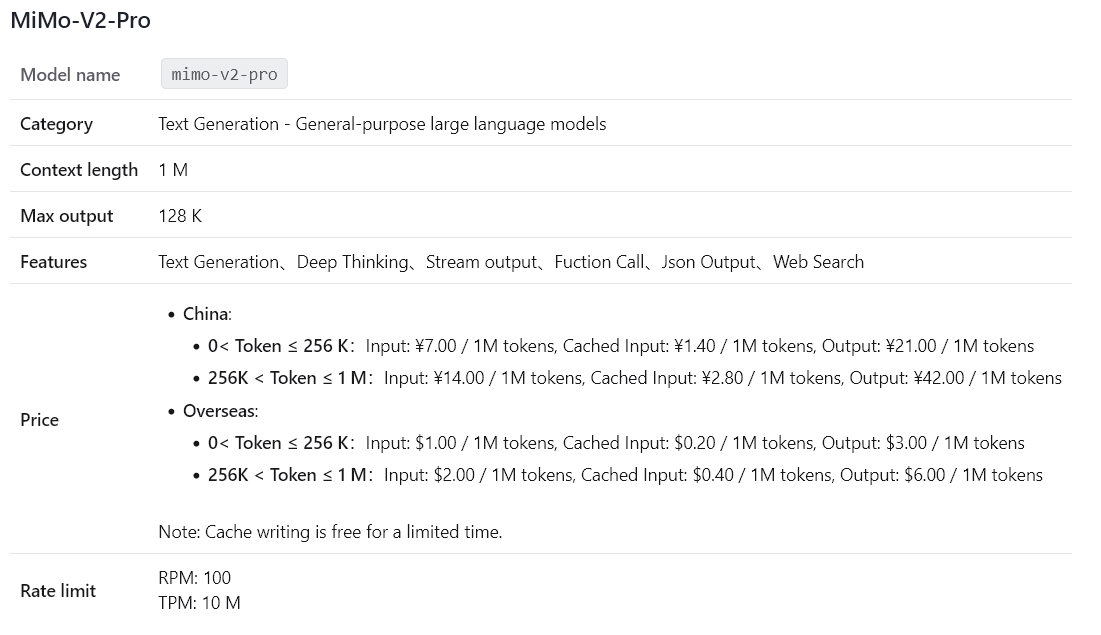This screenshot has width=1101, height=635.
Task: Click the MiMo-V2-Pro heading
Action: click(x=80, y=20)
